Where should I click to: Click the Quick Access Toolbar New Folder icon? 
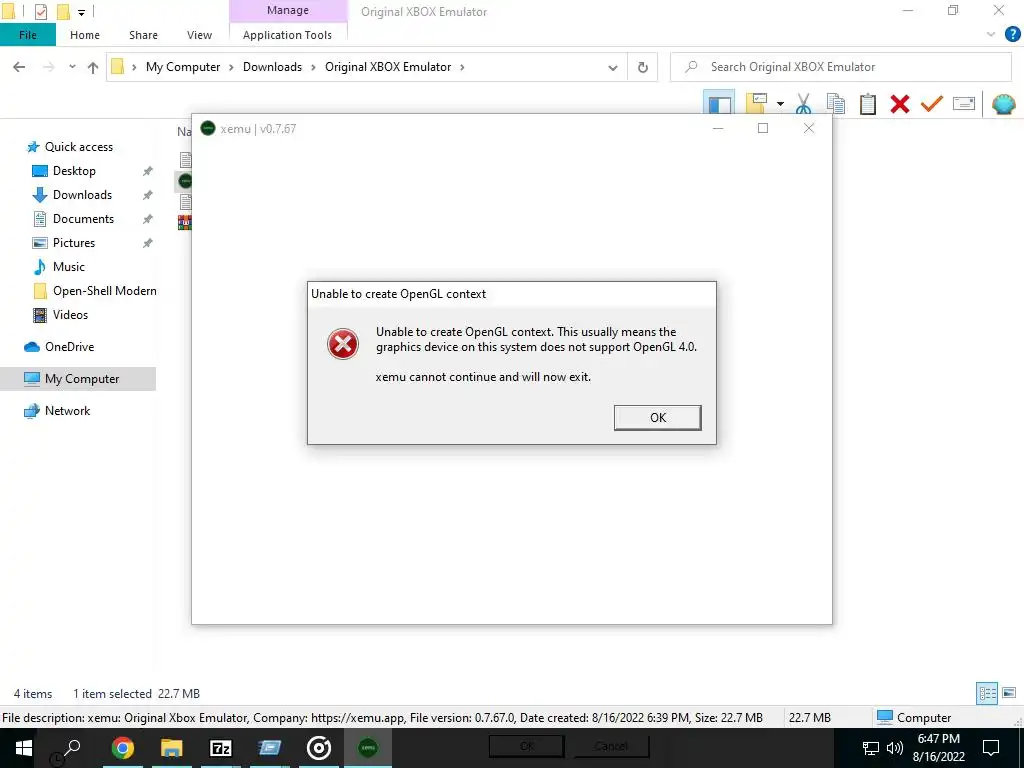pos(63,11)
